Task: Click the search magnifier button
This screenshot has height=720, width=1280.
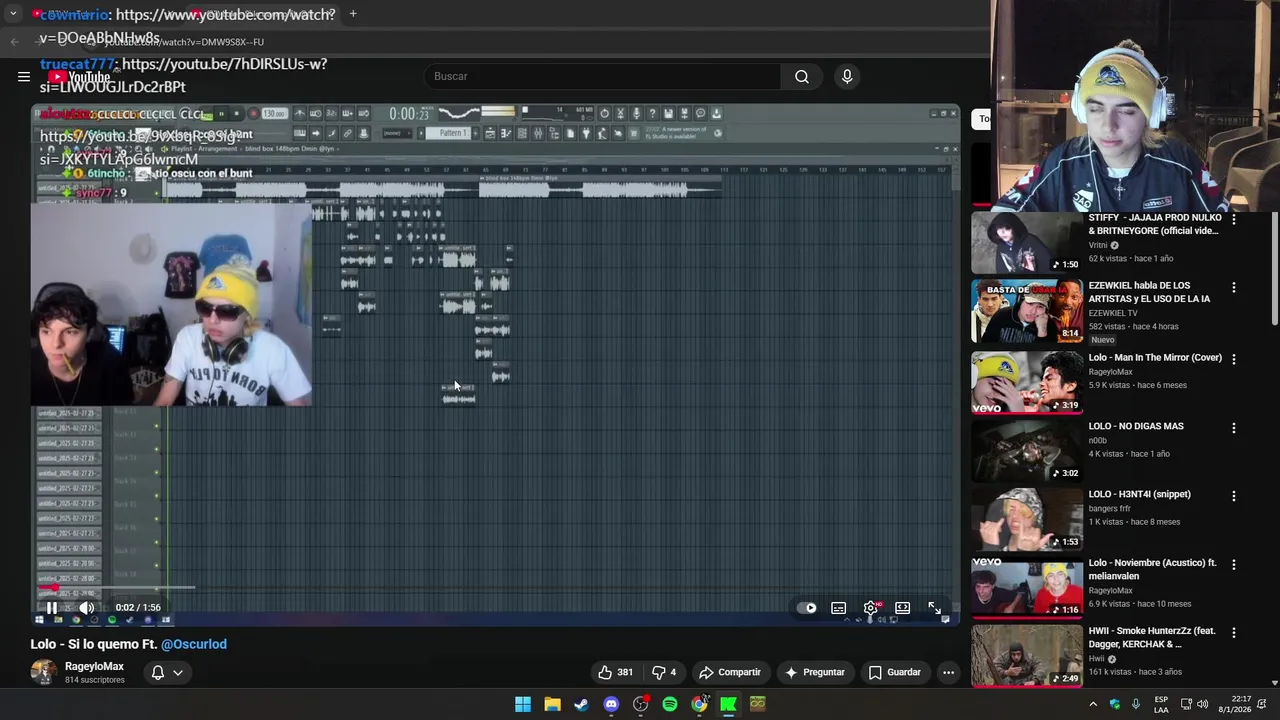Action: pos(802,76)
